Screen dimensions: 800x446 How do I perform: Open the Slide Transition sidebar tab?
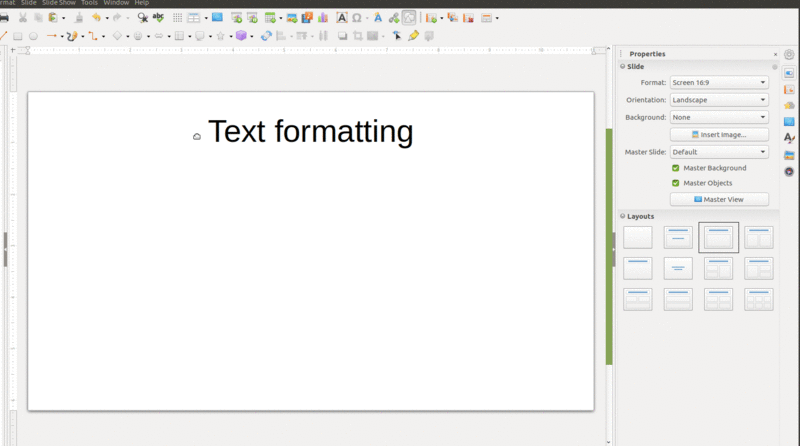pyautogui.click(x=789, y=90)
